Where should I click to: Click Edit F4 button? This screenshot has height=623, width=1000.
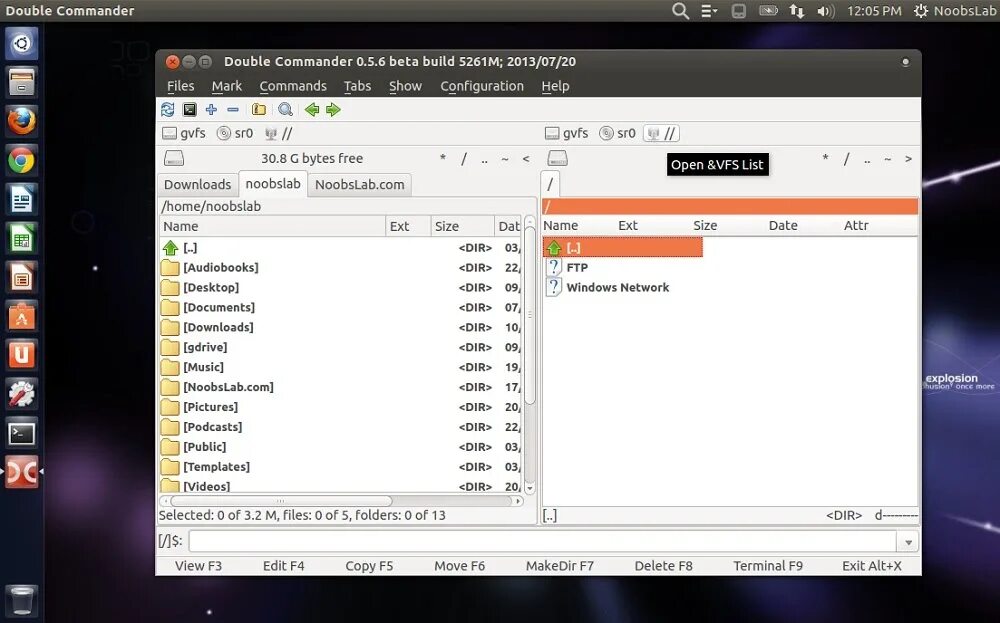[x=284, y=566]
